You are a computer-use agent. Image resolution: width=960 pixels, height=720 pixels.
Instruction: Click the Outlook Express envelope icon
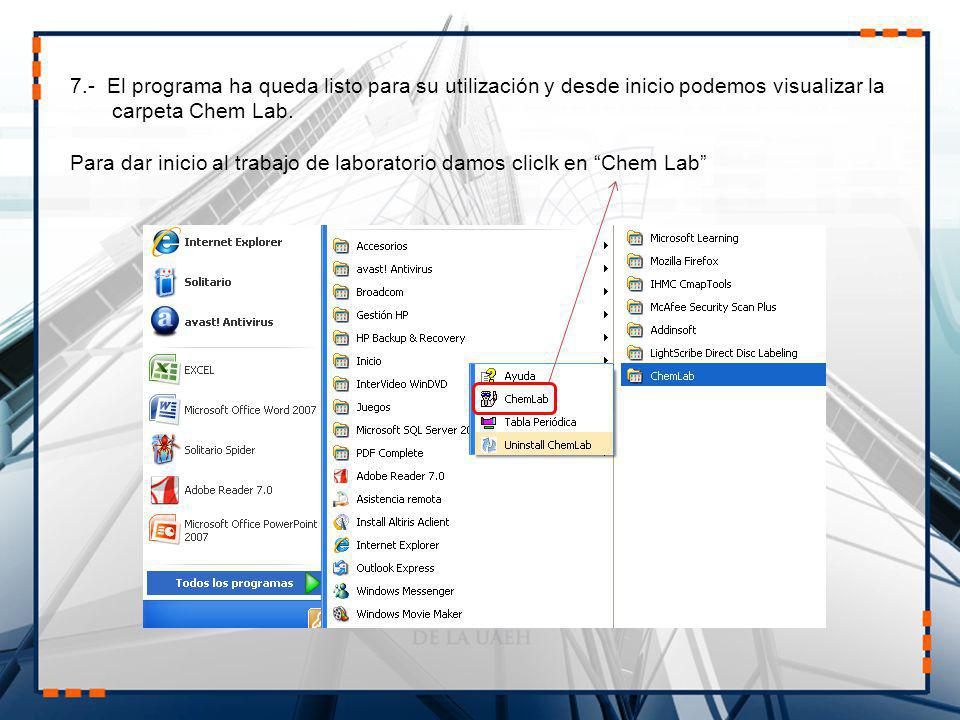(x=341, y=568)
